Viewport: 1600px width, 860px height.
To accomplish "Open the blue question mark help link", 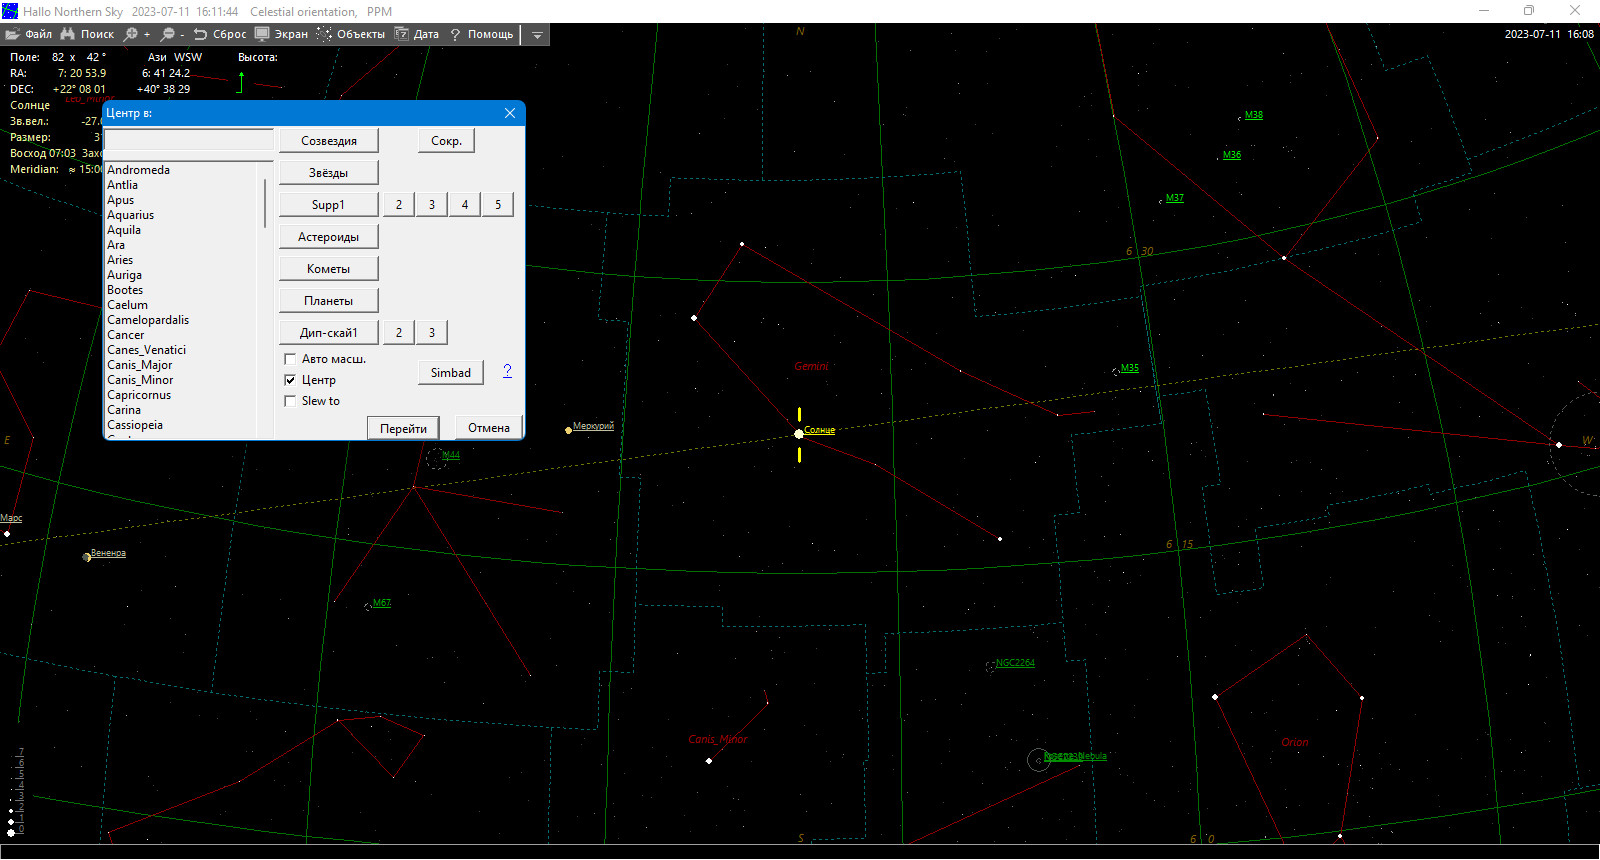I will (507, 371).
